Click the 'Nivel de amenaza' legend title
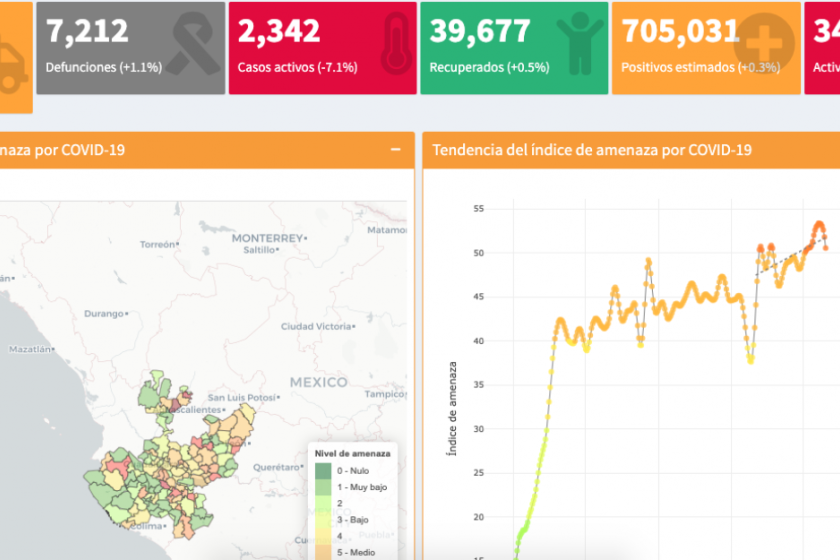 [352, 453]
